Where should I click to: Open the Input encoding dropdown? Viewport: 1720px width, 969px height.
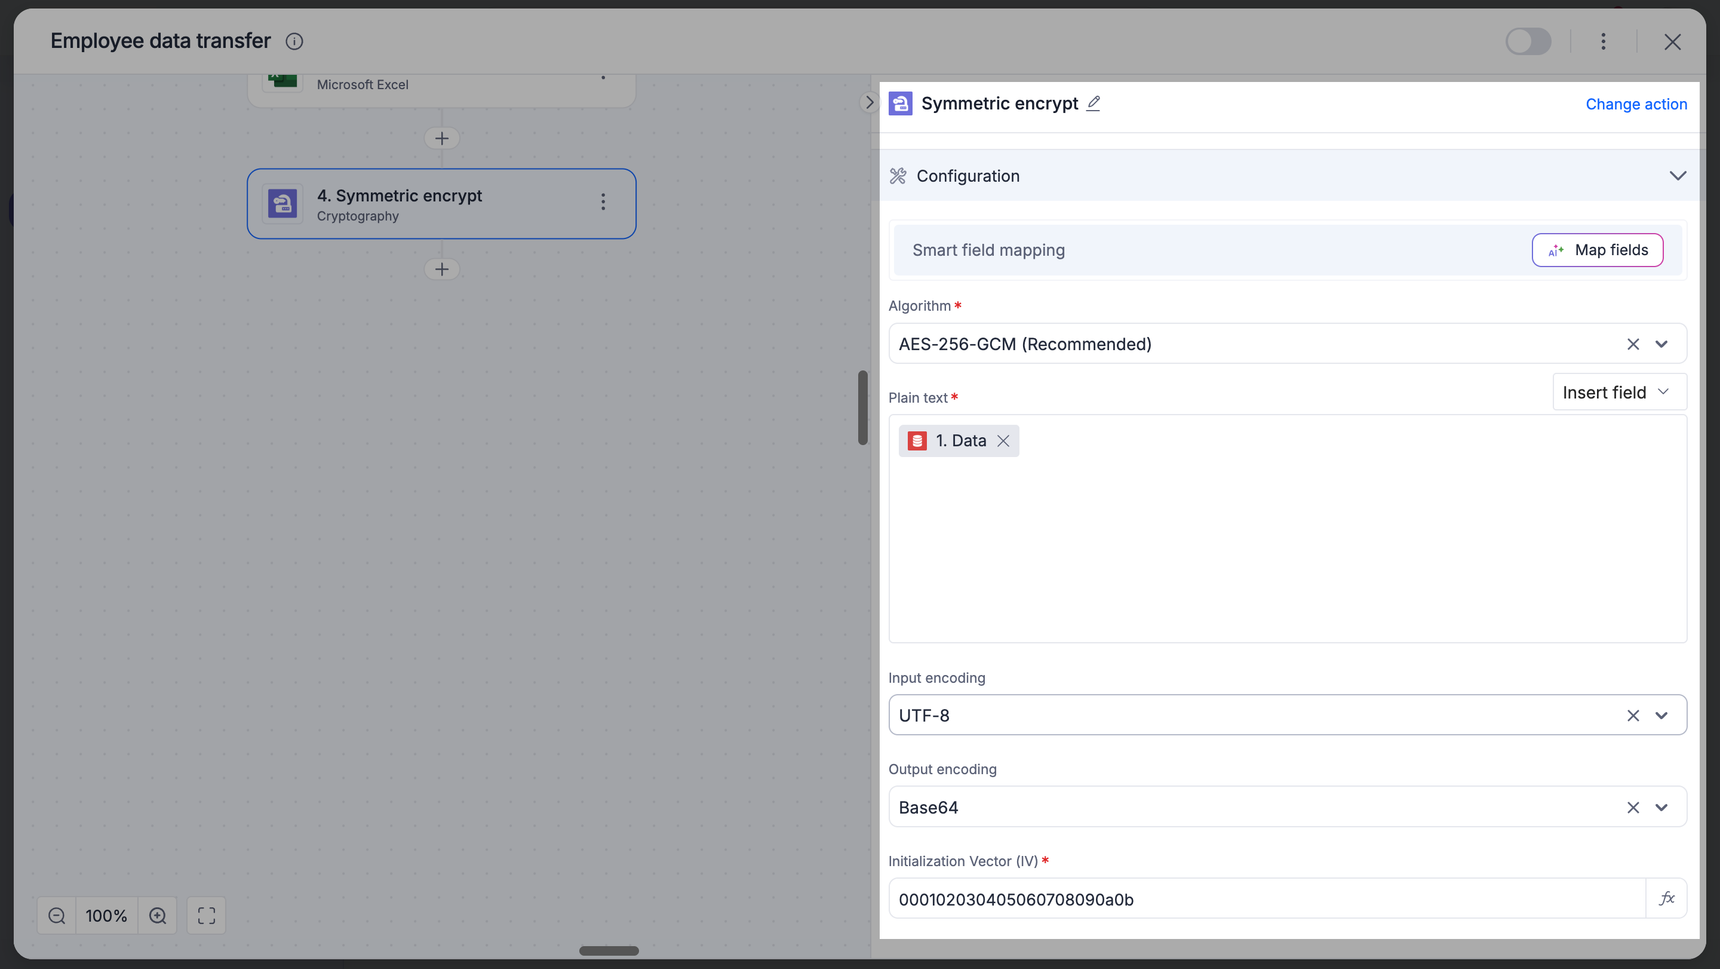[1662, 716]
